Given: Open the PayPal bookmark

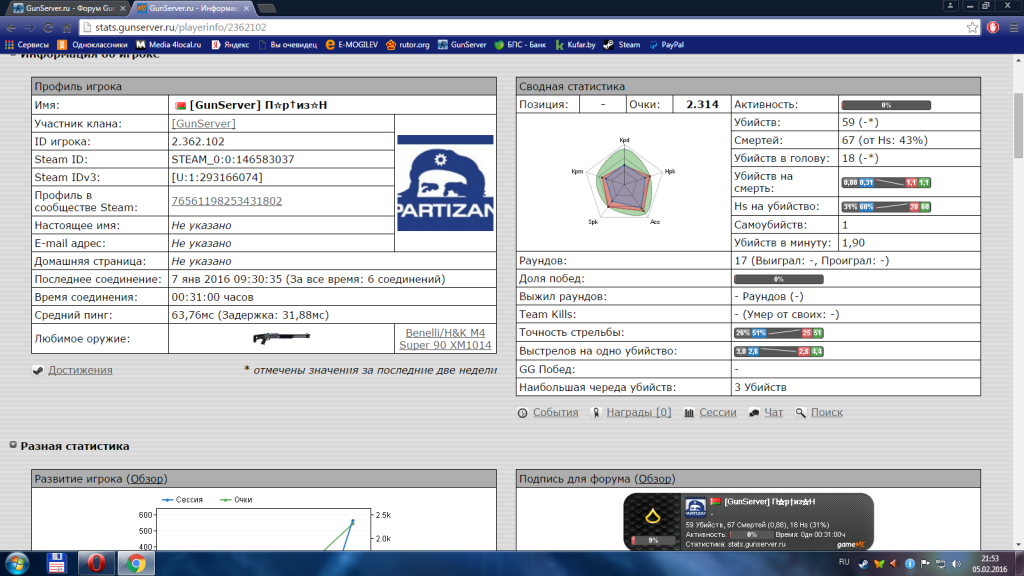Looking at the screenshot, I should point(666,45).
